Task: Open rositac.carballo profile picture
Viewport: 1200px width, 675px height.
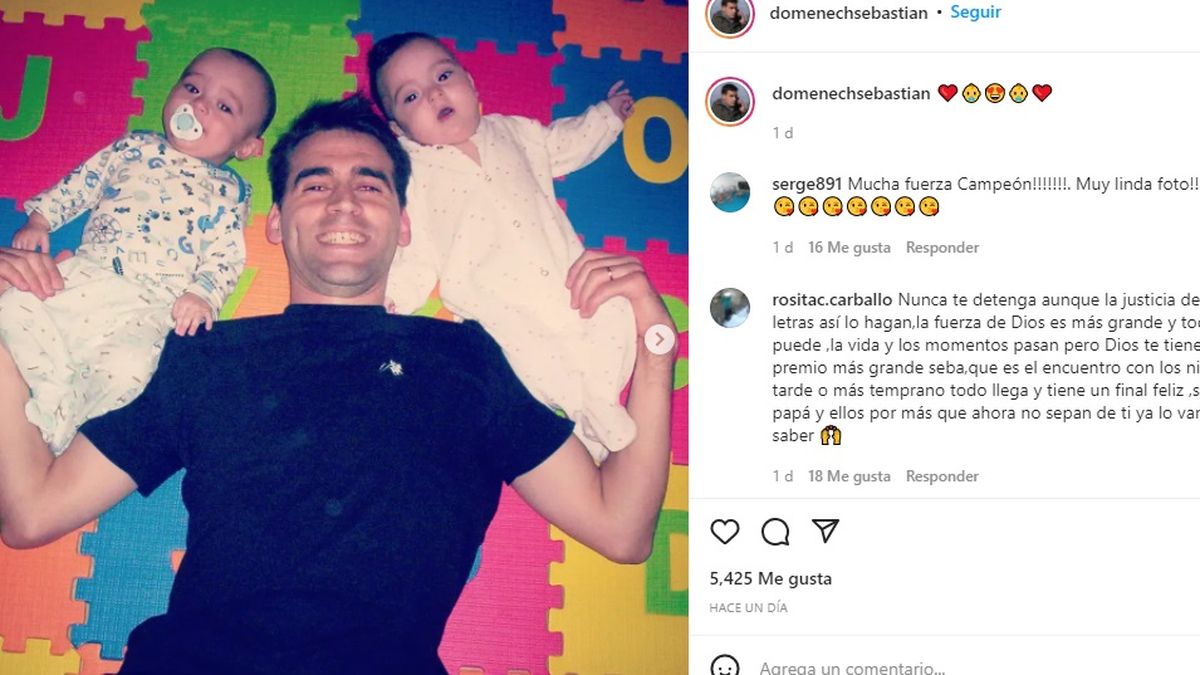Action: pyautogui.click(x=730, y=308)
